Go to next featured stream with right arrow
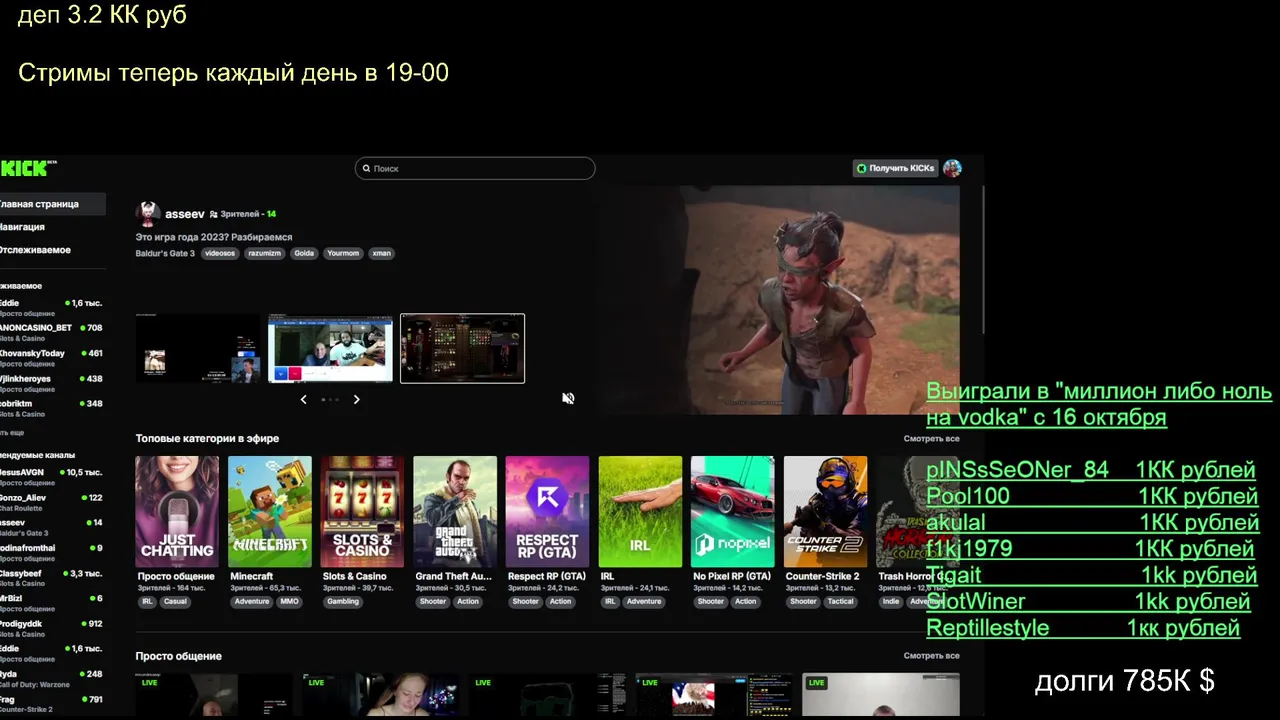The image size is (1280, 720). (356, 399)
